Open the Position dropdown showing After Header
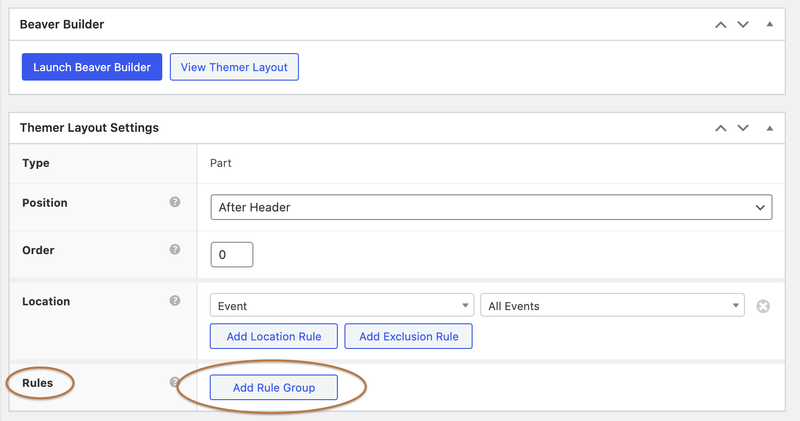The width and height of the screenshot is (800, 421). 491,207
